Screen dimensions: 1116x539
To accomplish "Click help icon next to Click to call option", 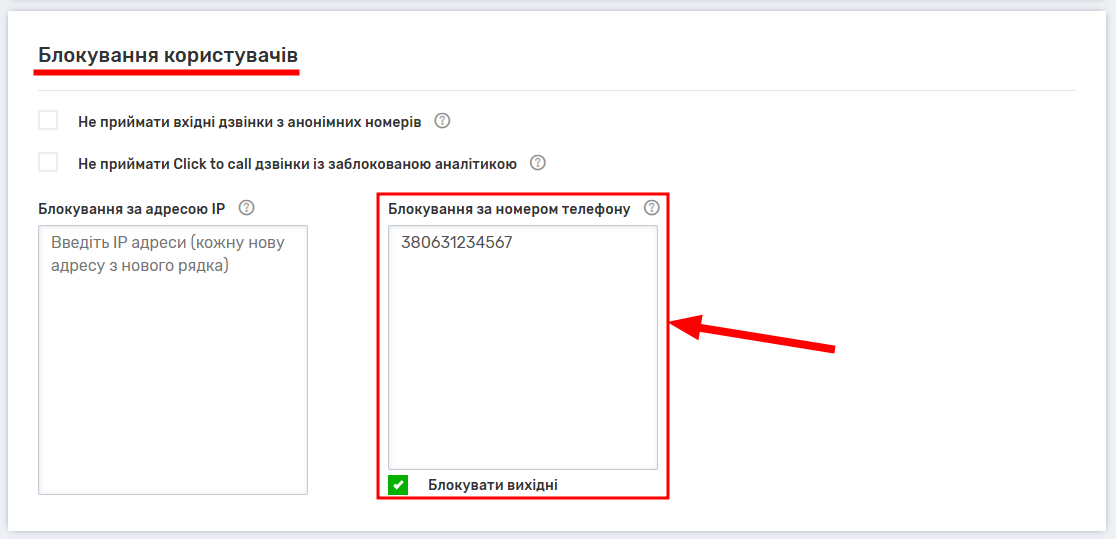I will click(538, 162).
